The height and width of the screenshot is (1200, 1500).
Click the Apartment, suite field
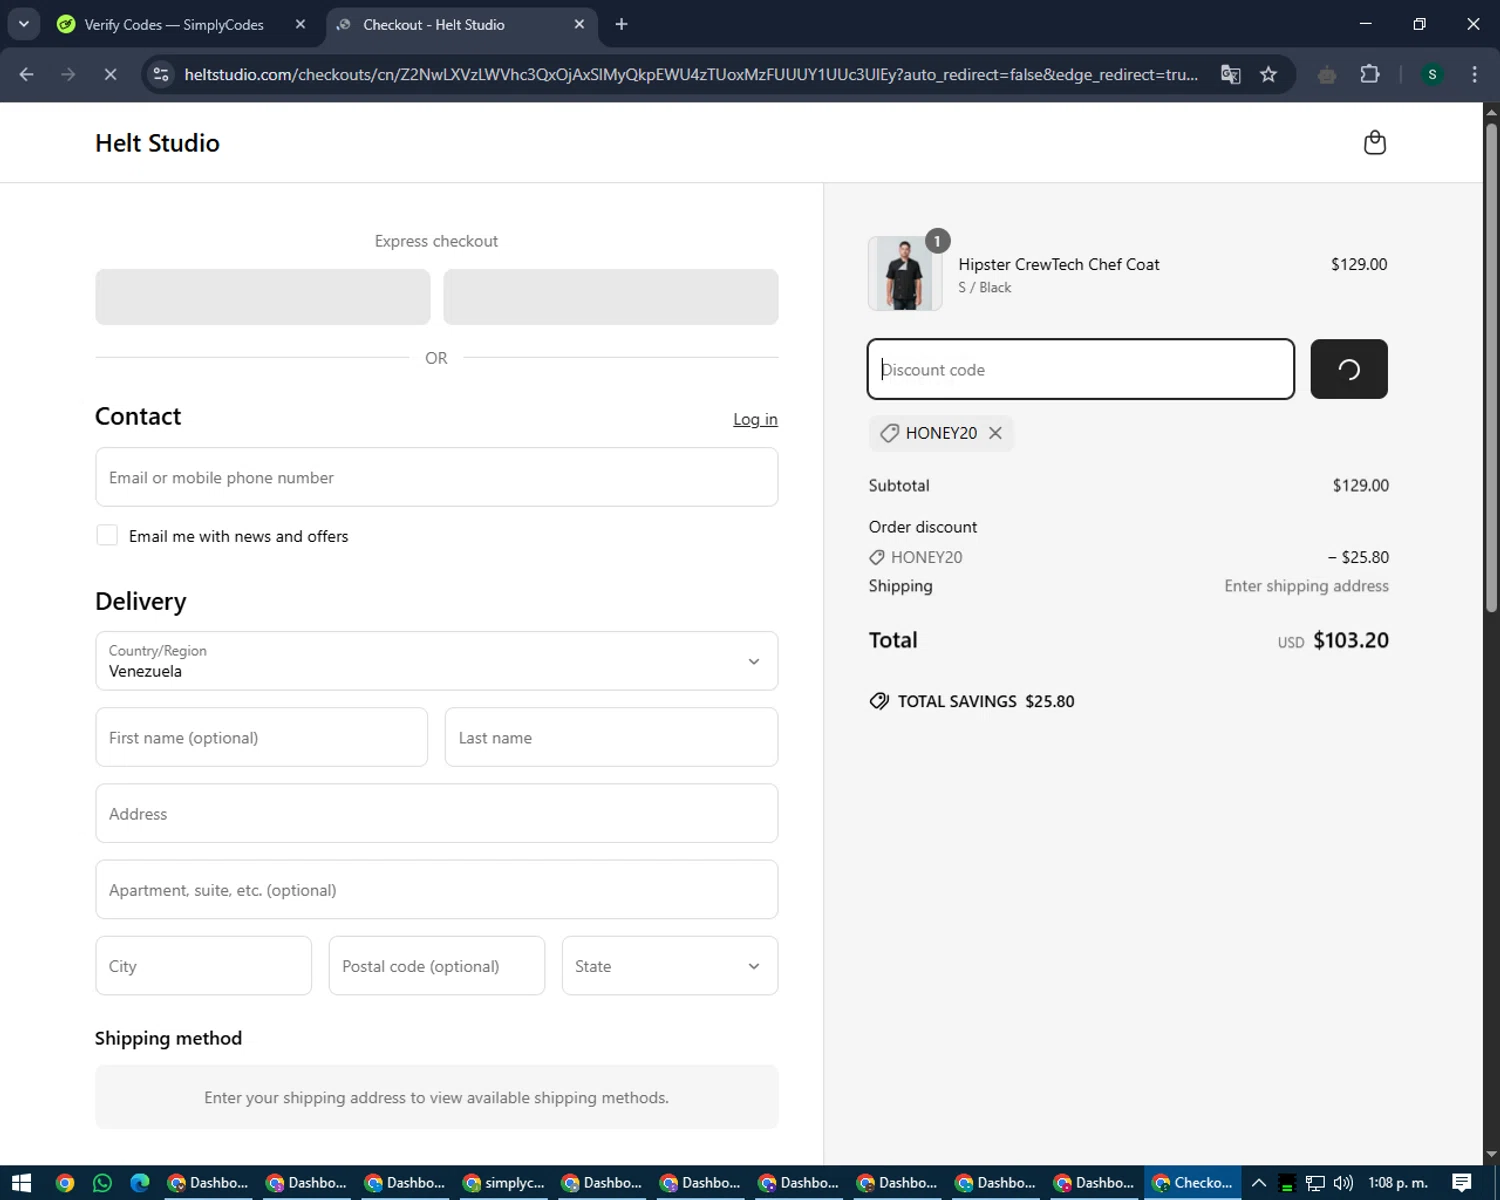click(x=437, y=889)
